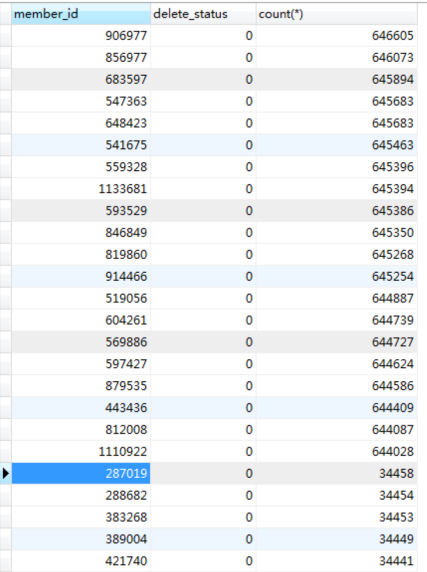Click count value 34441
This screenshot has width=427, height=572.
coord(396,561)
